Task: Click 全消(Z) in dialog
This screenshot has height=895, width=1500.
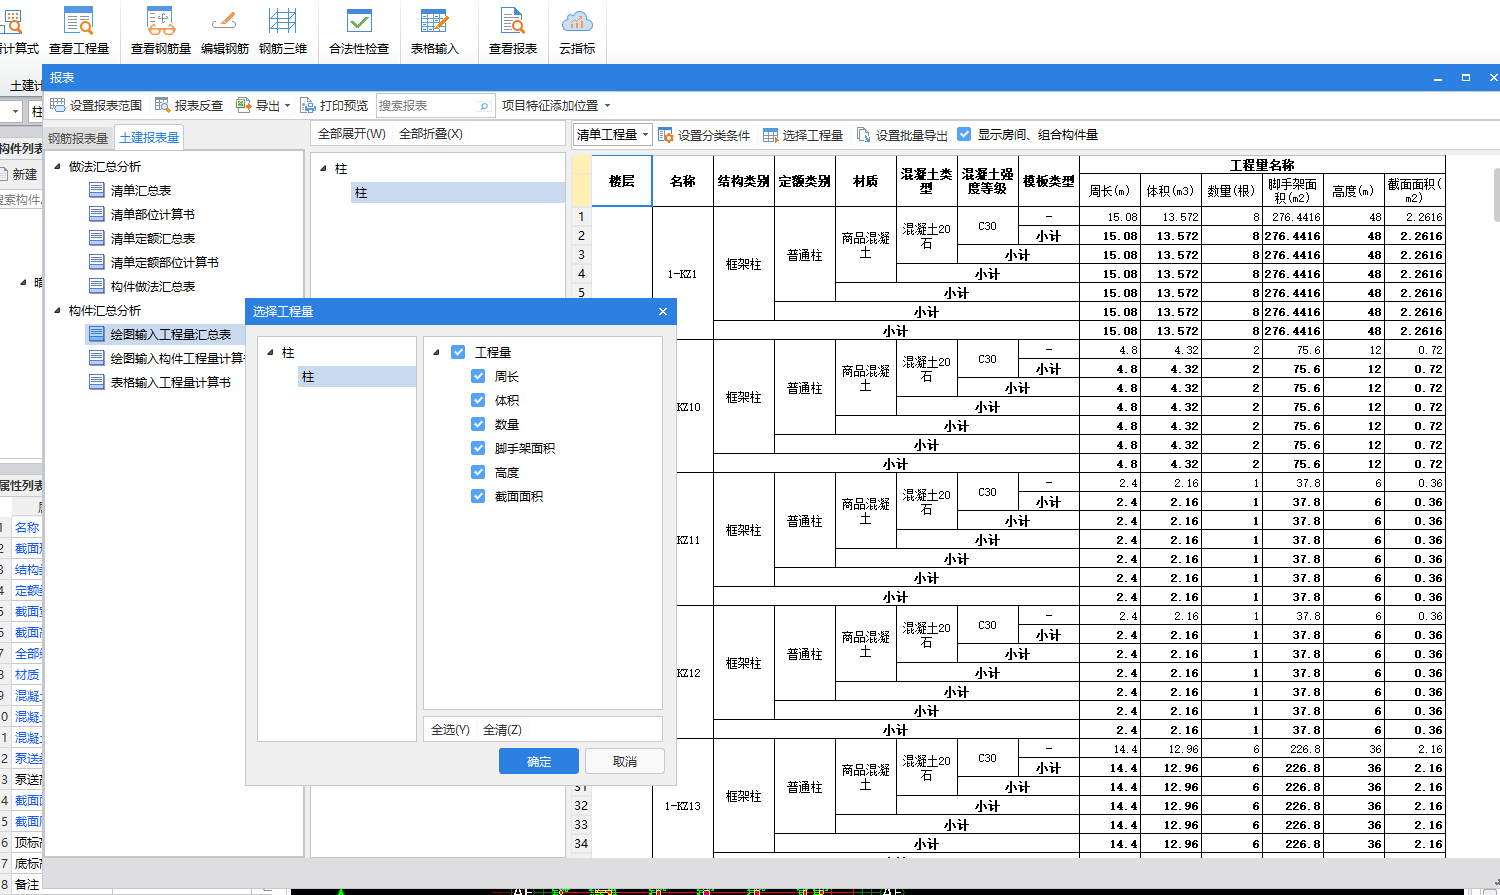Action: 502,730
